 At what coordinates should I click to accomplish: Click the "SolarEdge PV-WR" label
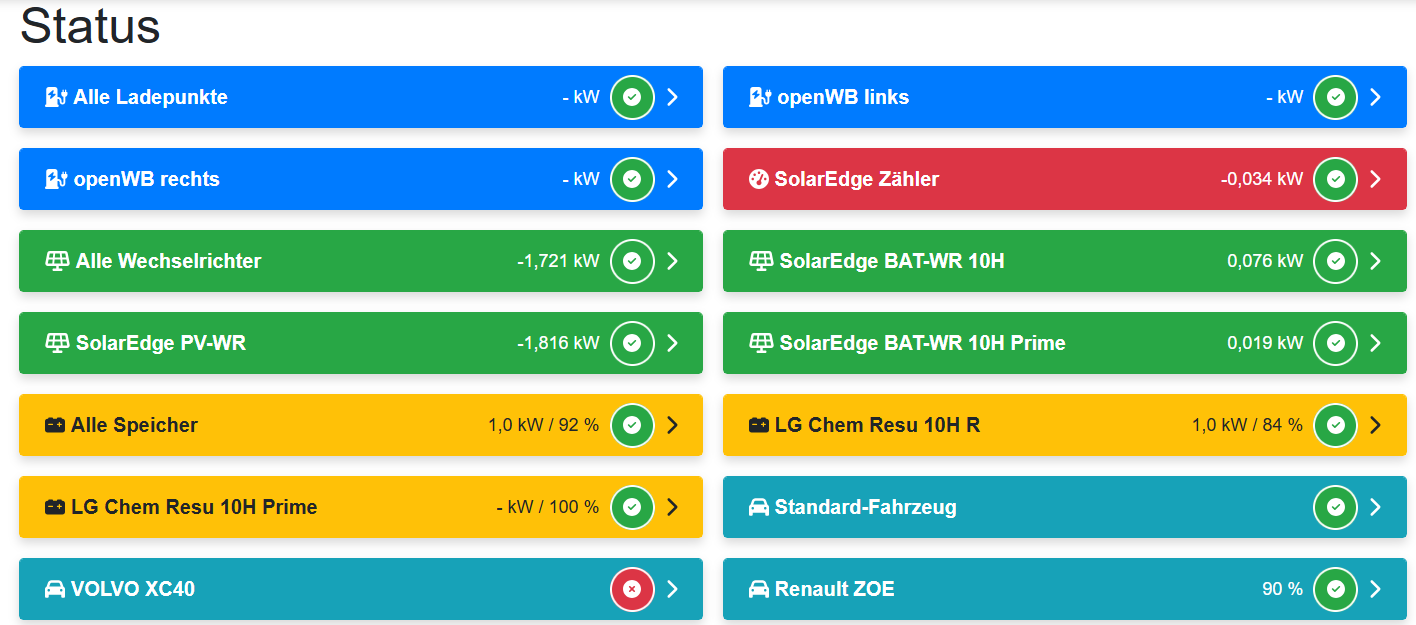(x=160, y=343)
